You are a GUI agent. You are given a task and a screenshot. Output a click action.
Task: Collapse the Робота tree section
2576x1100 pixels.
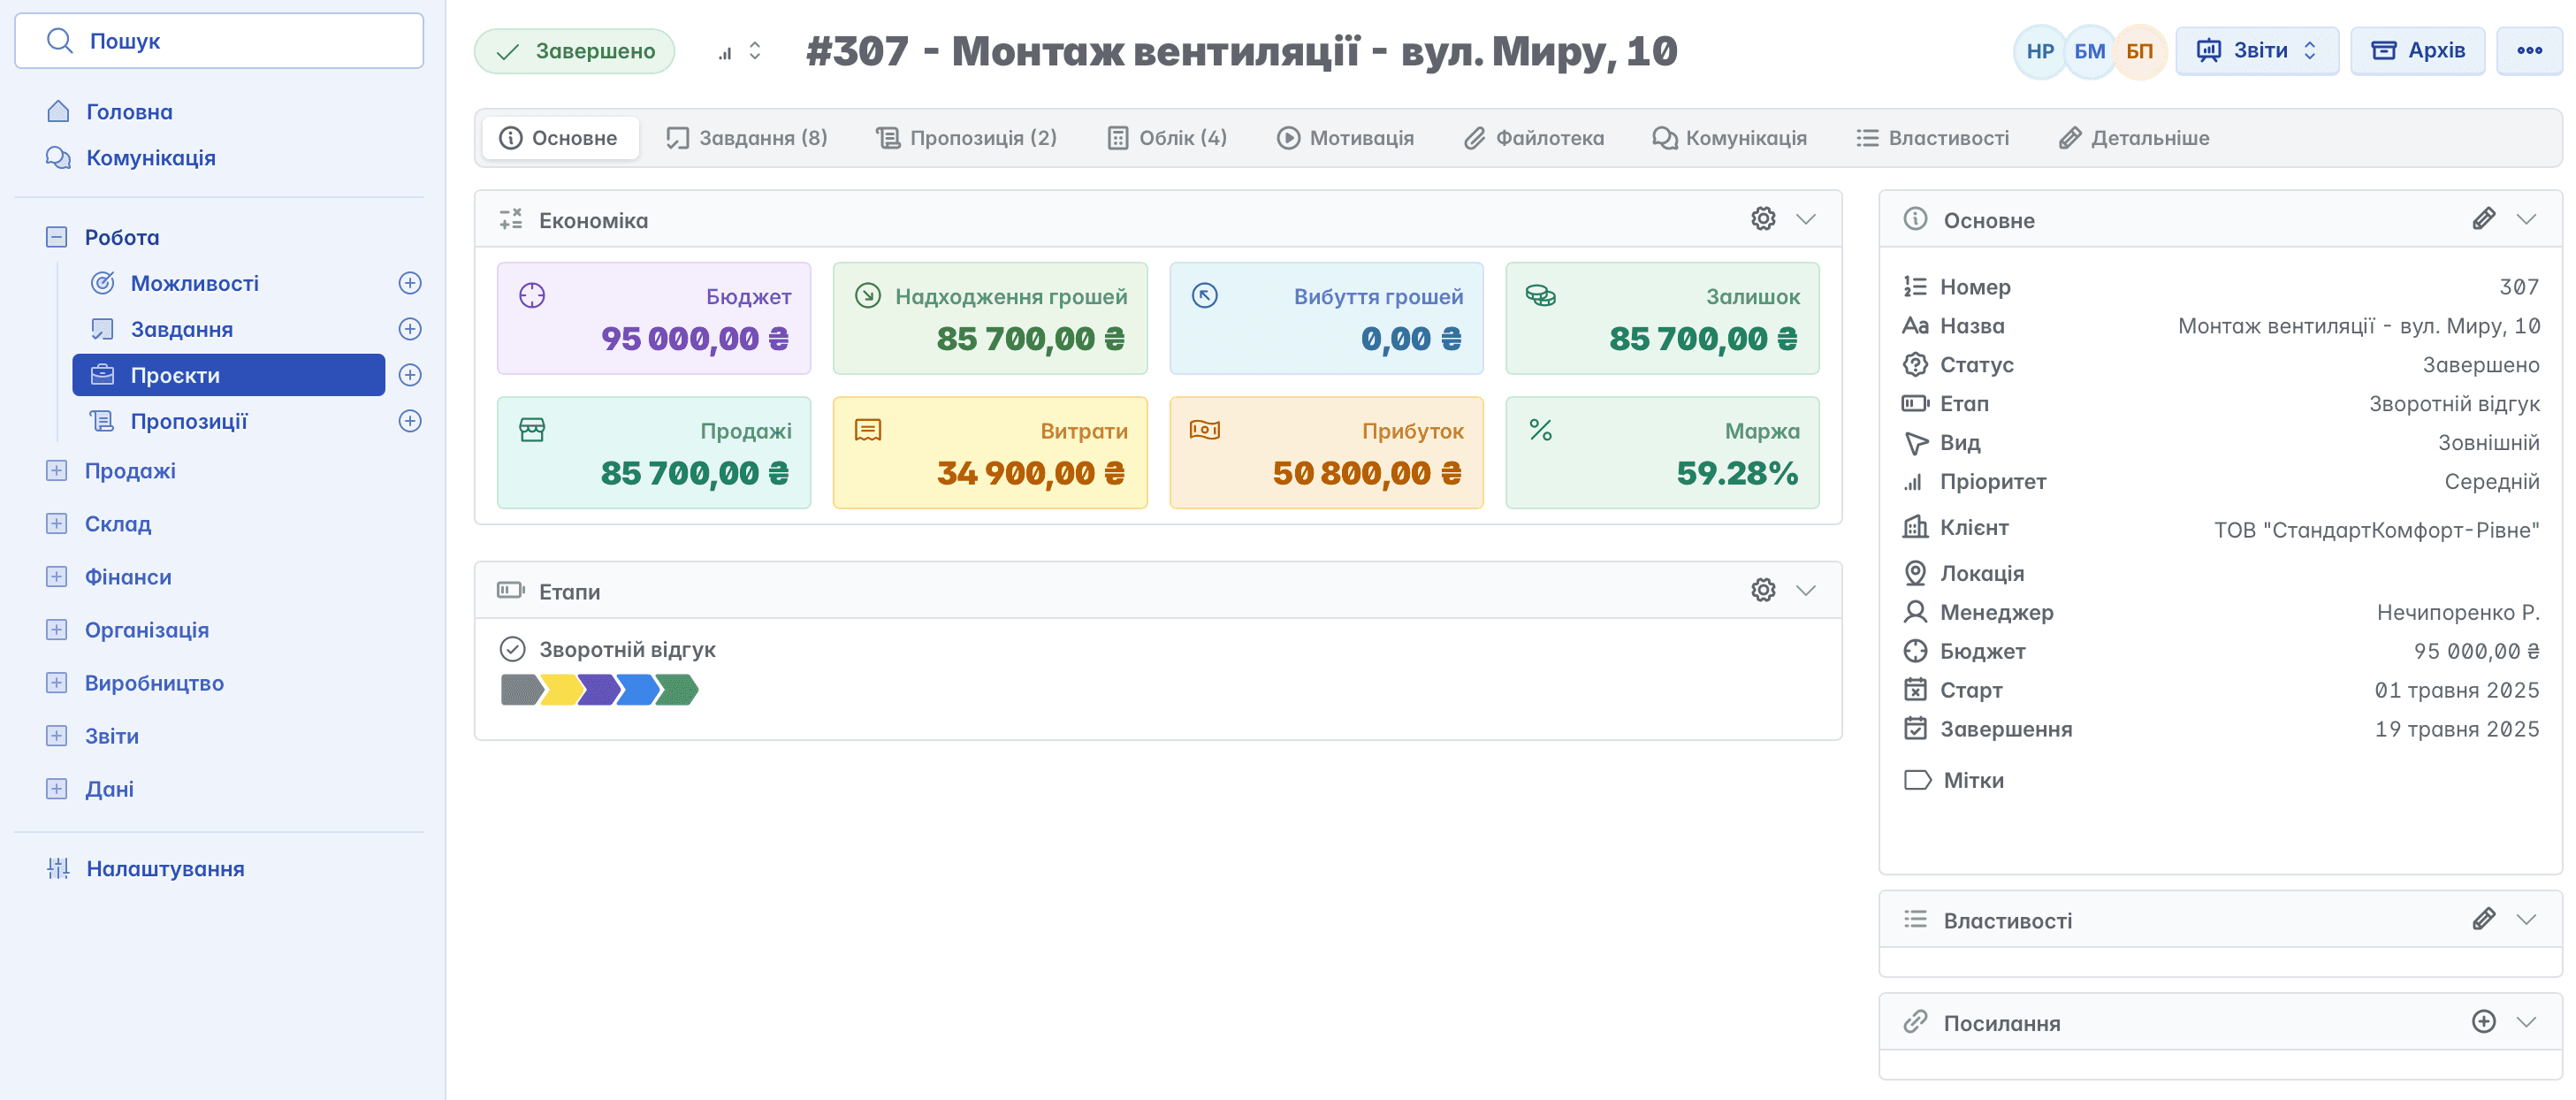57,237
